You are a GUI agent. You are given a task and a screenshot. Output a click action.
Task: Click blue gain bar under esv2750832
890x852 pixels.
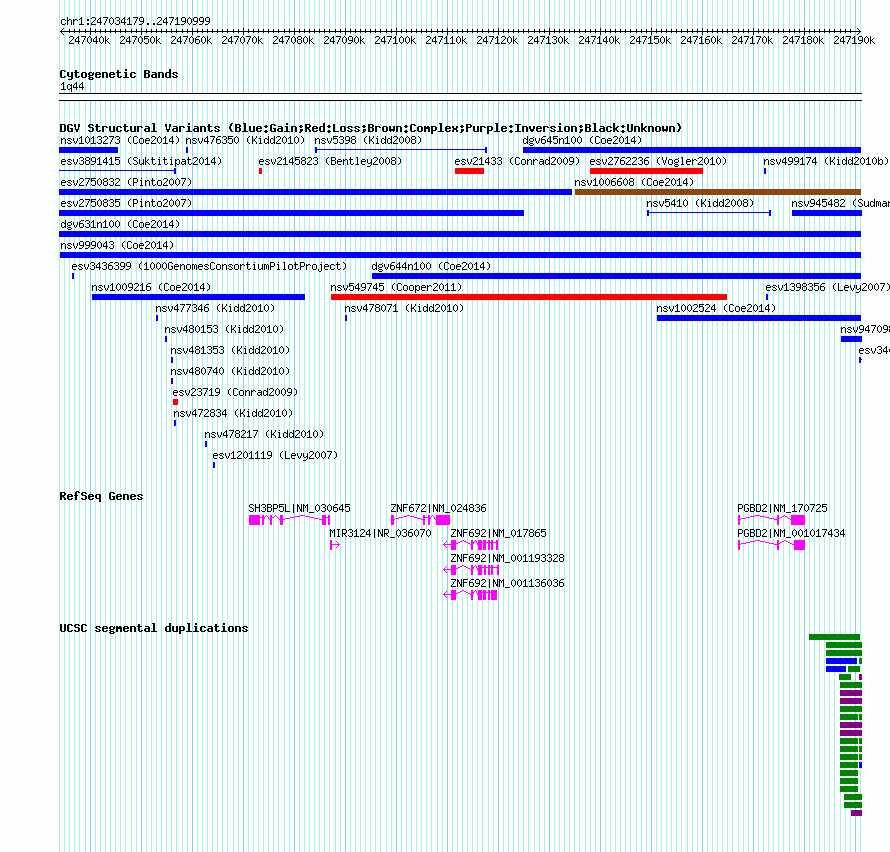316,192
